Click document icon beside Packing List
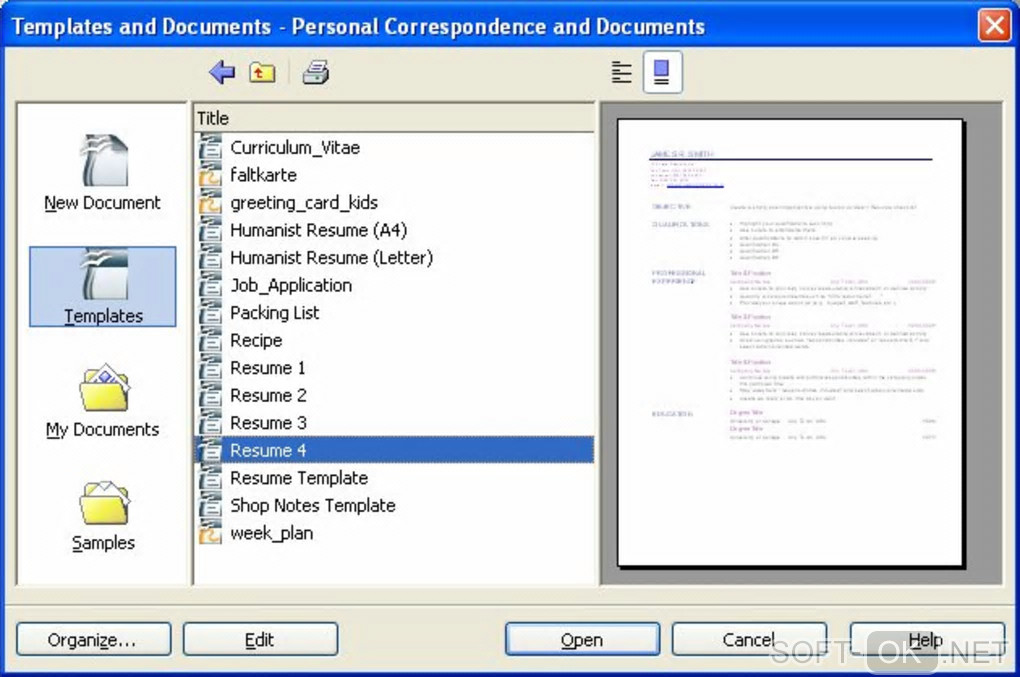 (210, 312)
